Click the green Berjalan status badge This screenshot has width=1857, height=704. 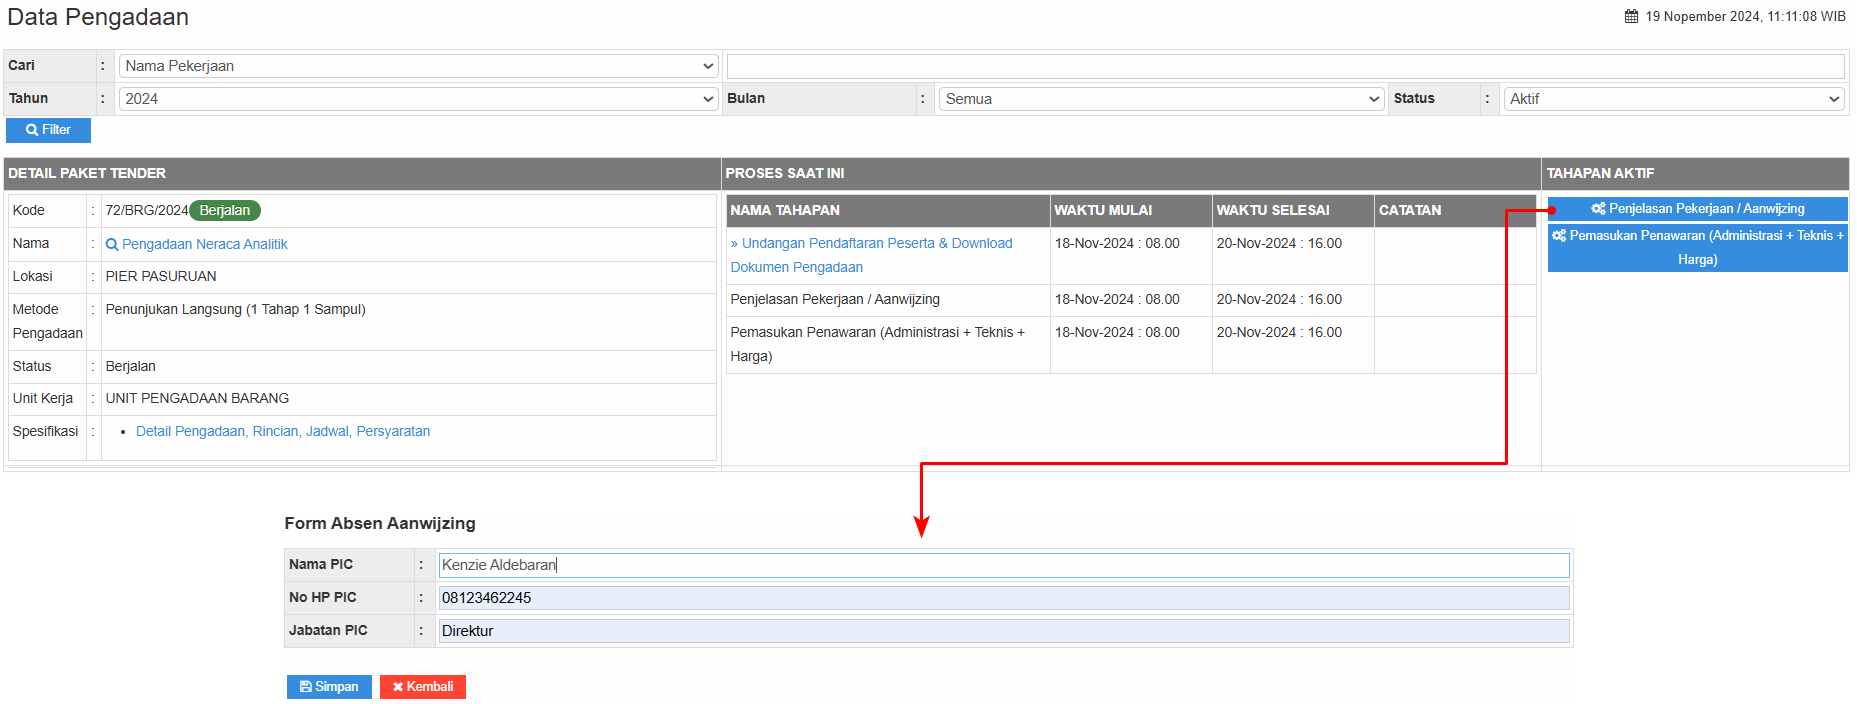click(x=225, y=210)
